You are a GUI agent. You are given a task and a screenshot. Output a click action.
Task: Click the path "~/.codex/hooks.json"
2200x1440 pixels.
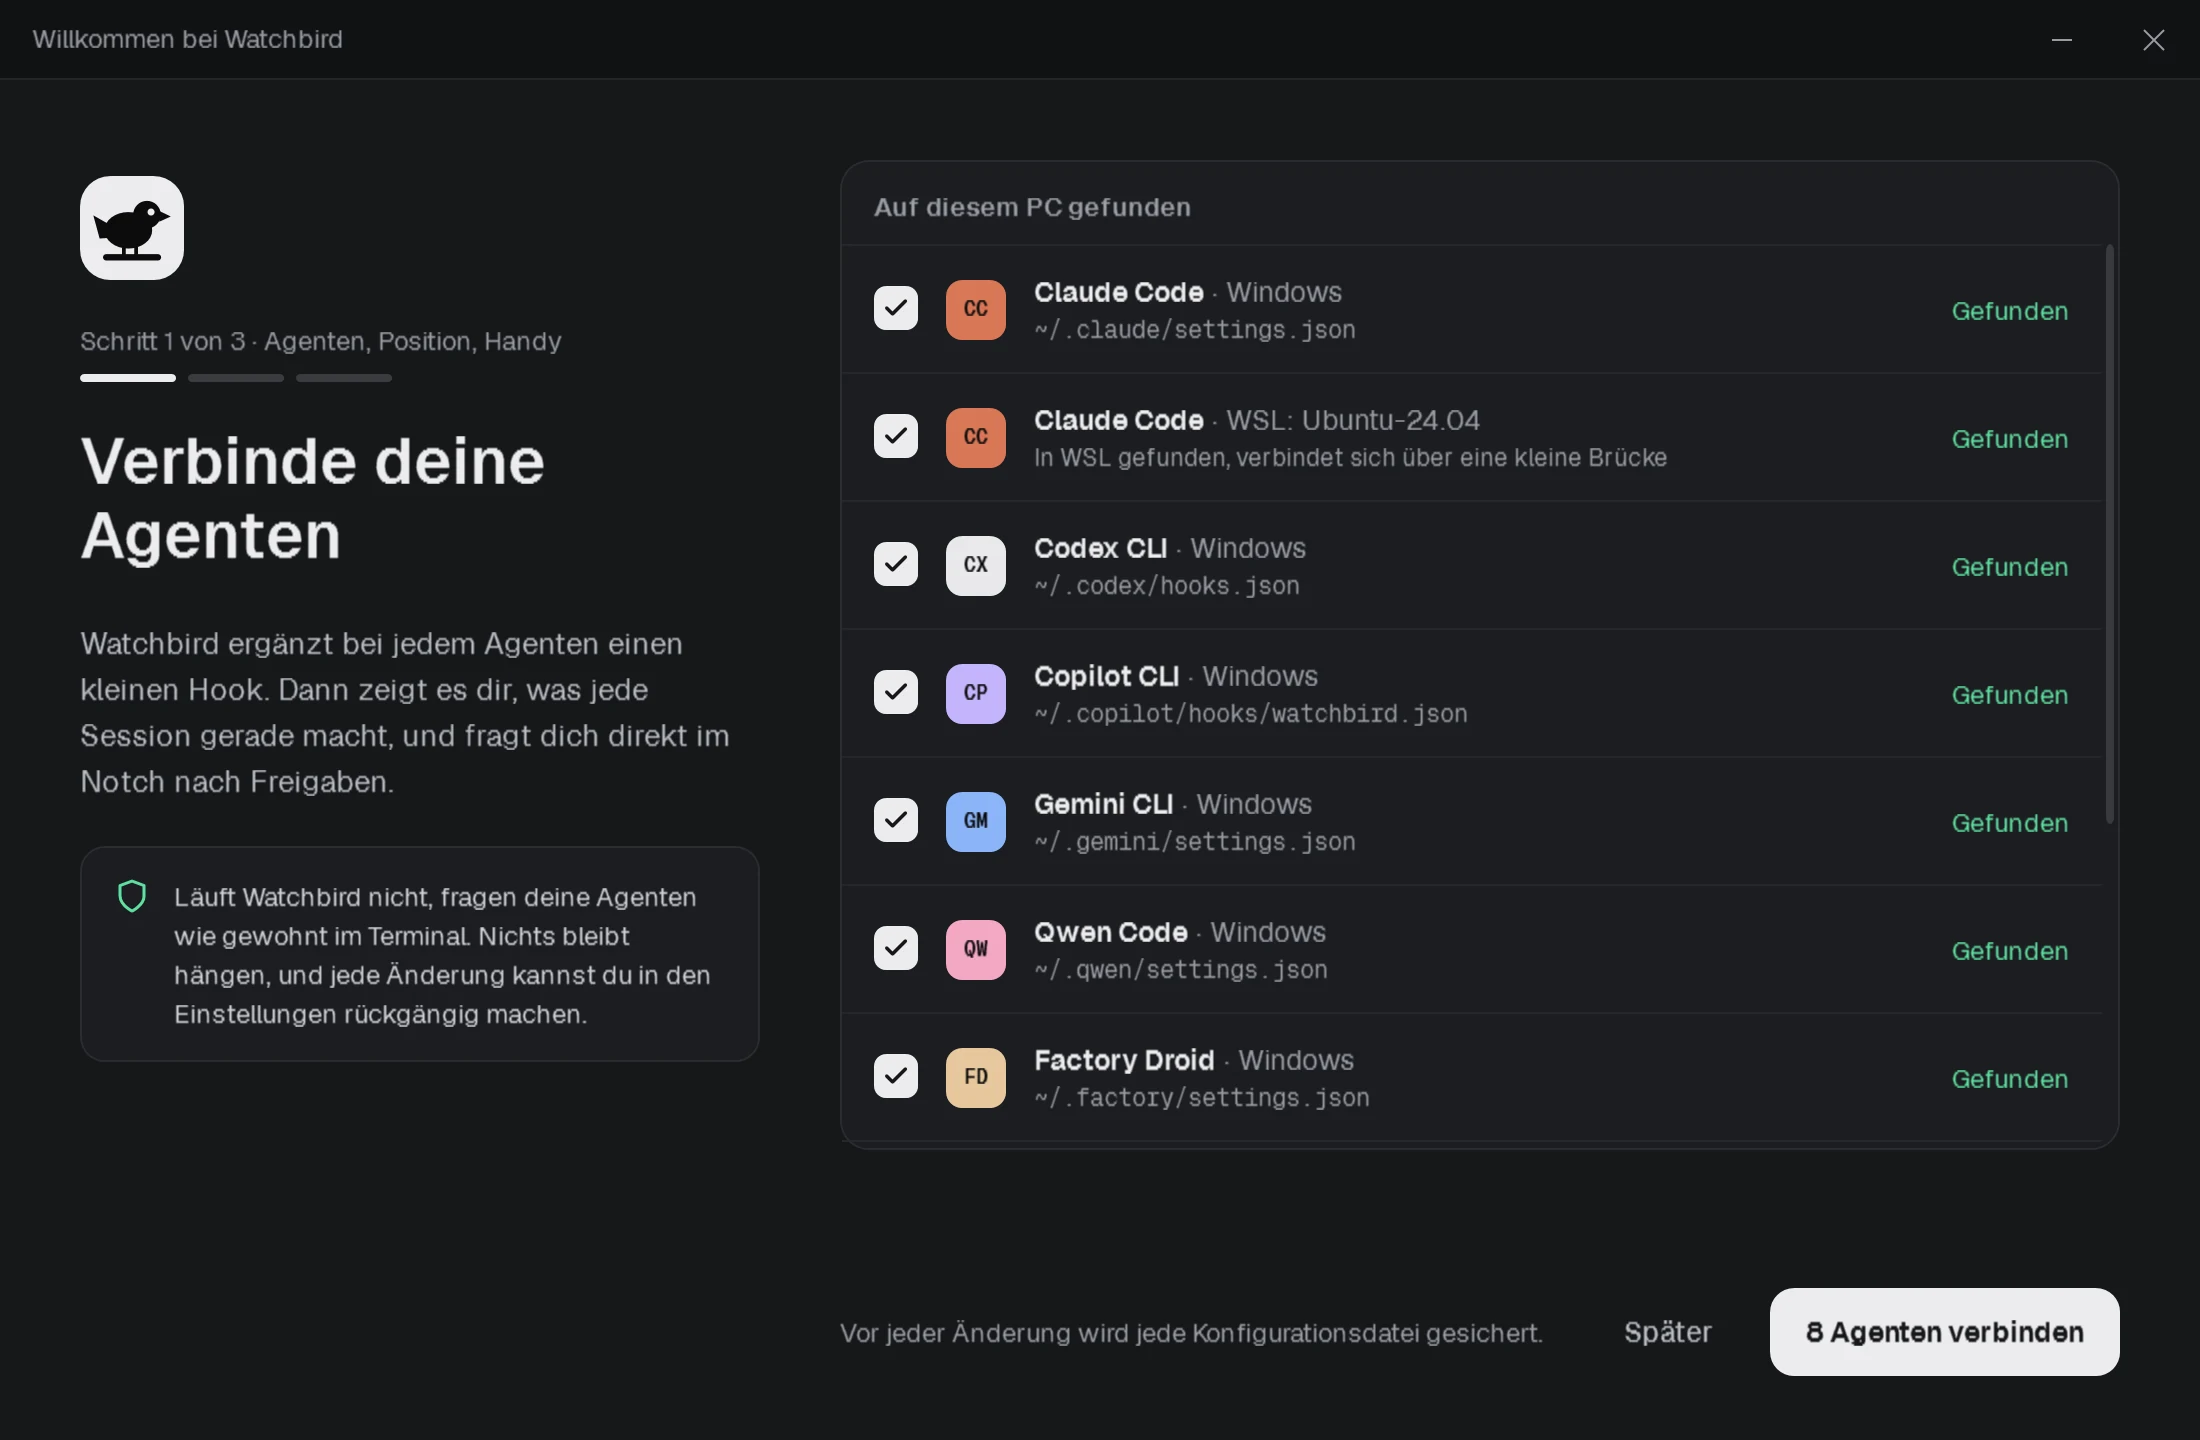1167,586
